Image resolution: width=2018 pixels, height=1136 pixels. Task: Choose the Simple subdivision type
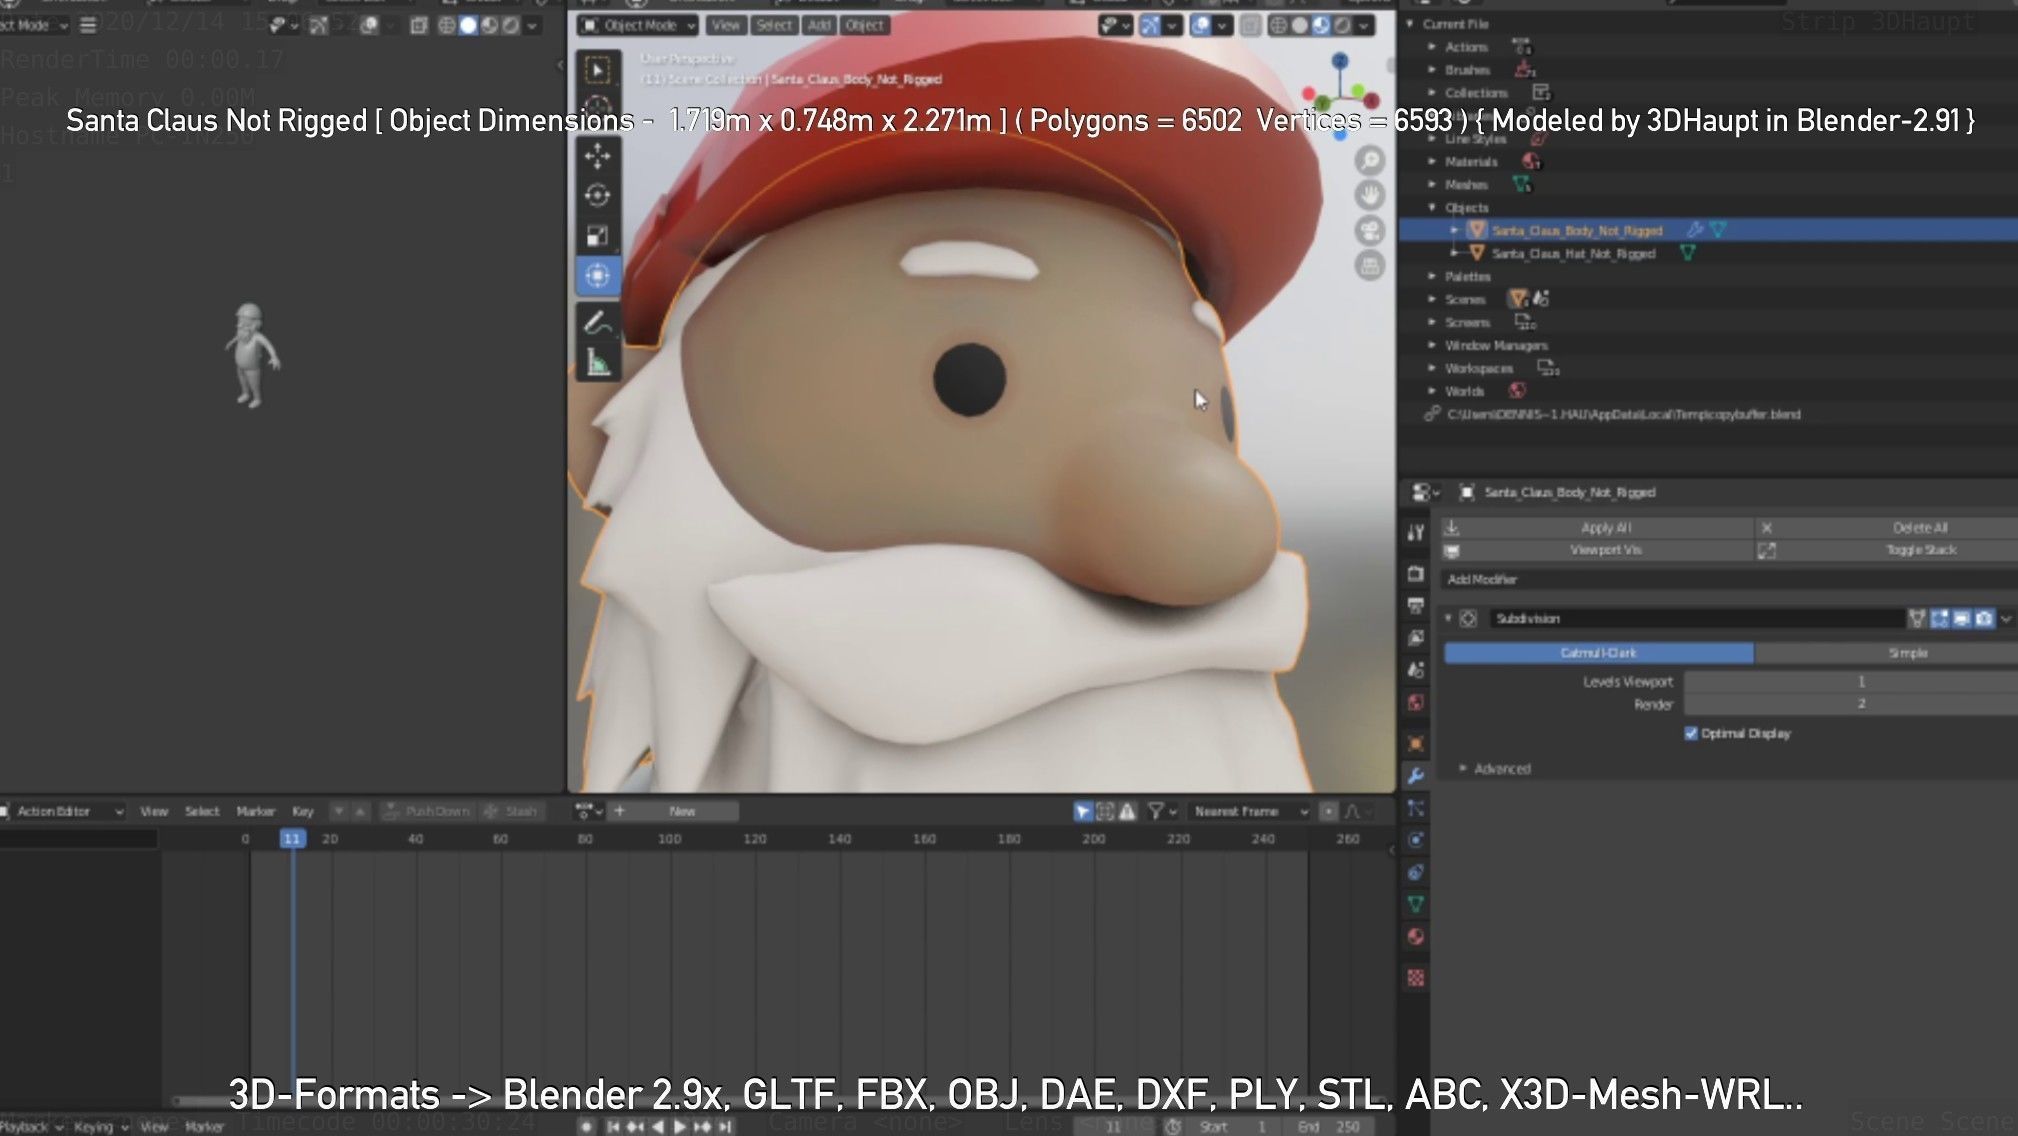tap(1886, 653)
